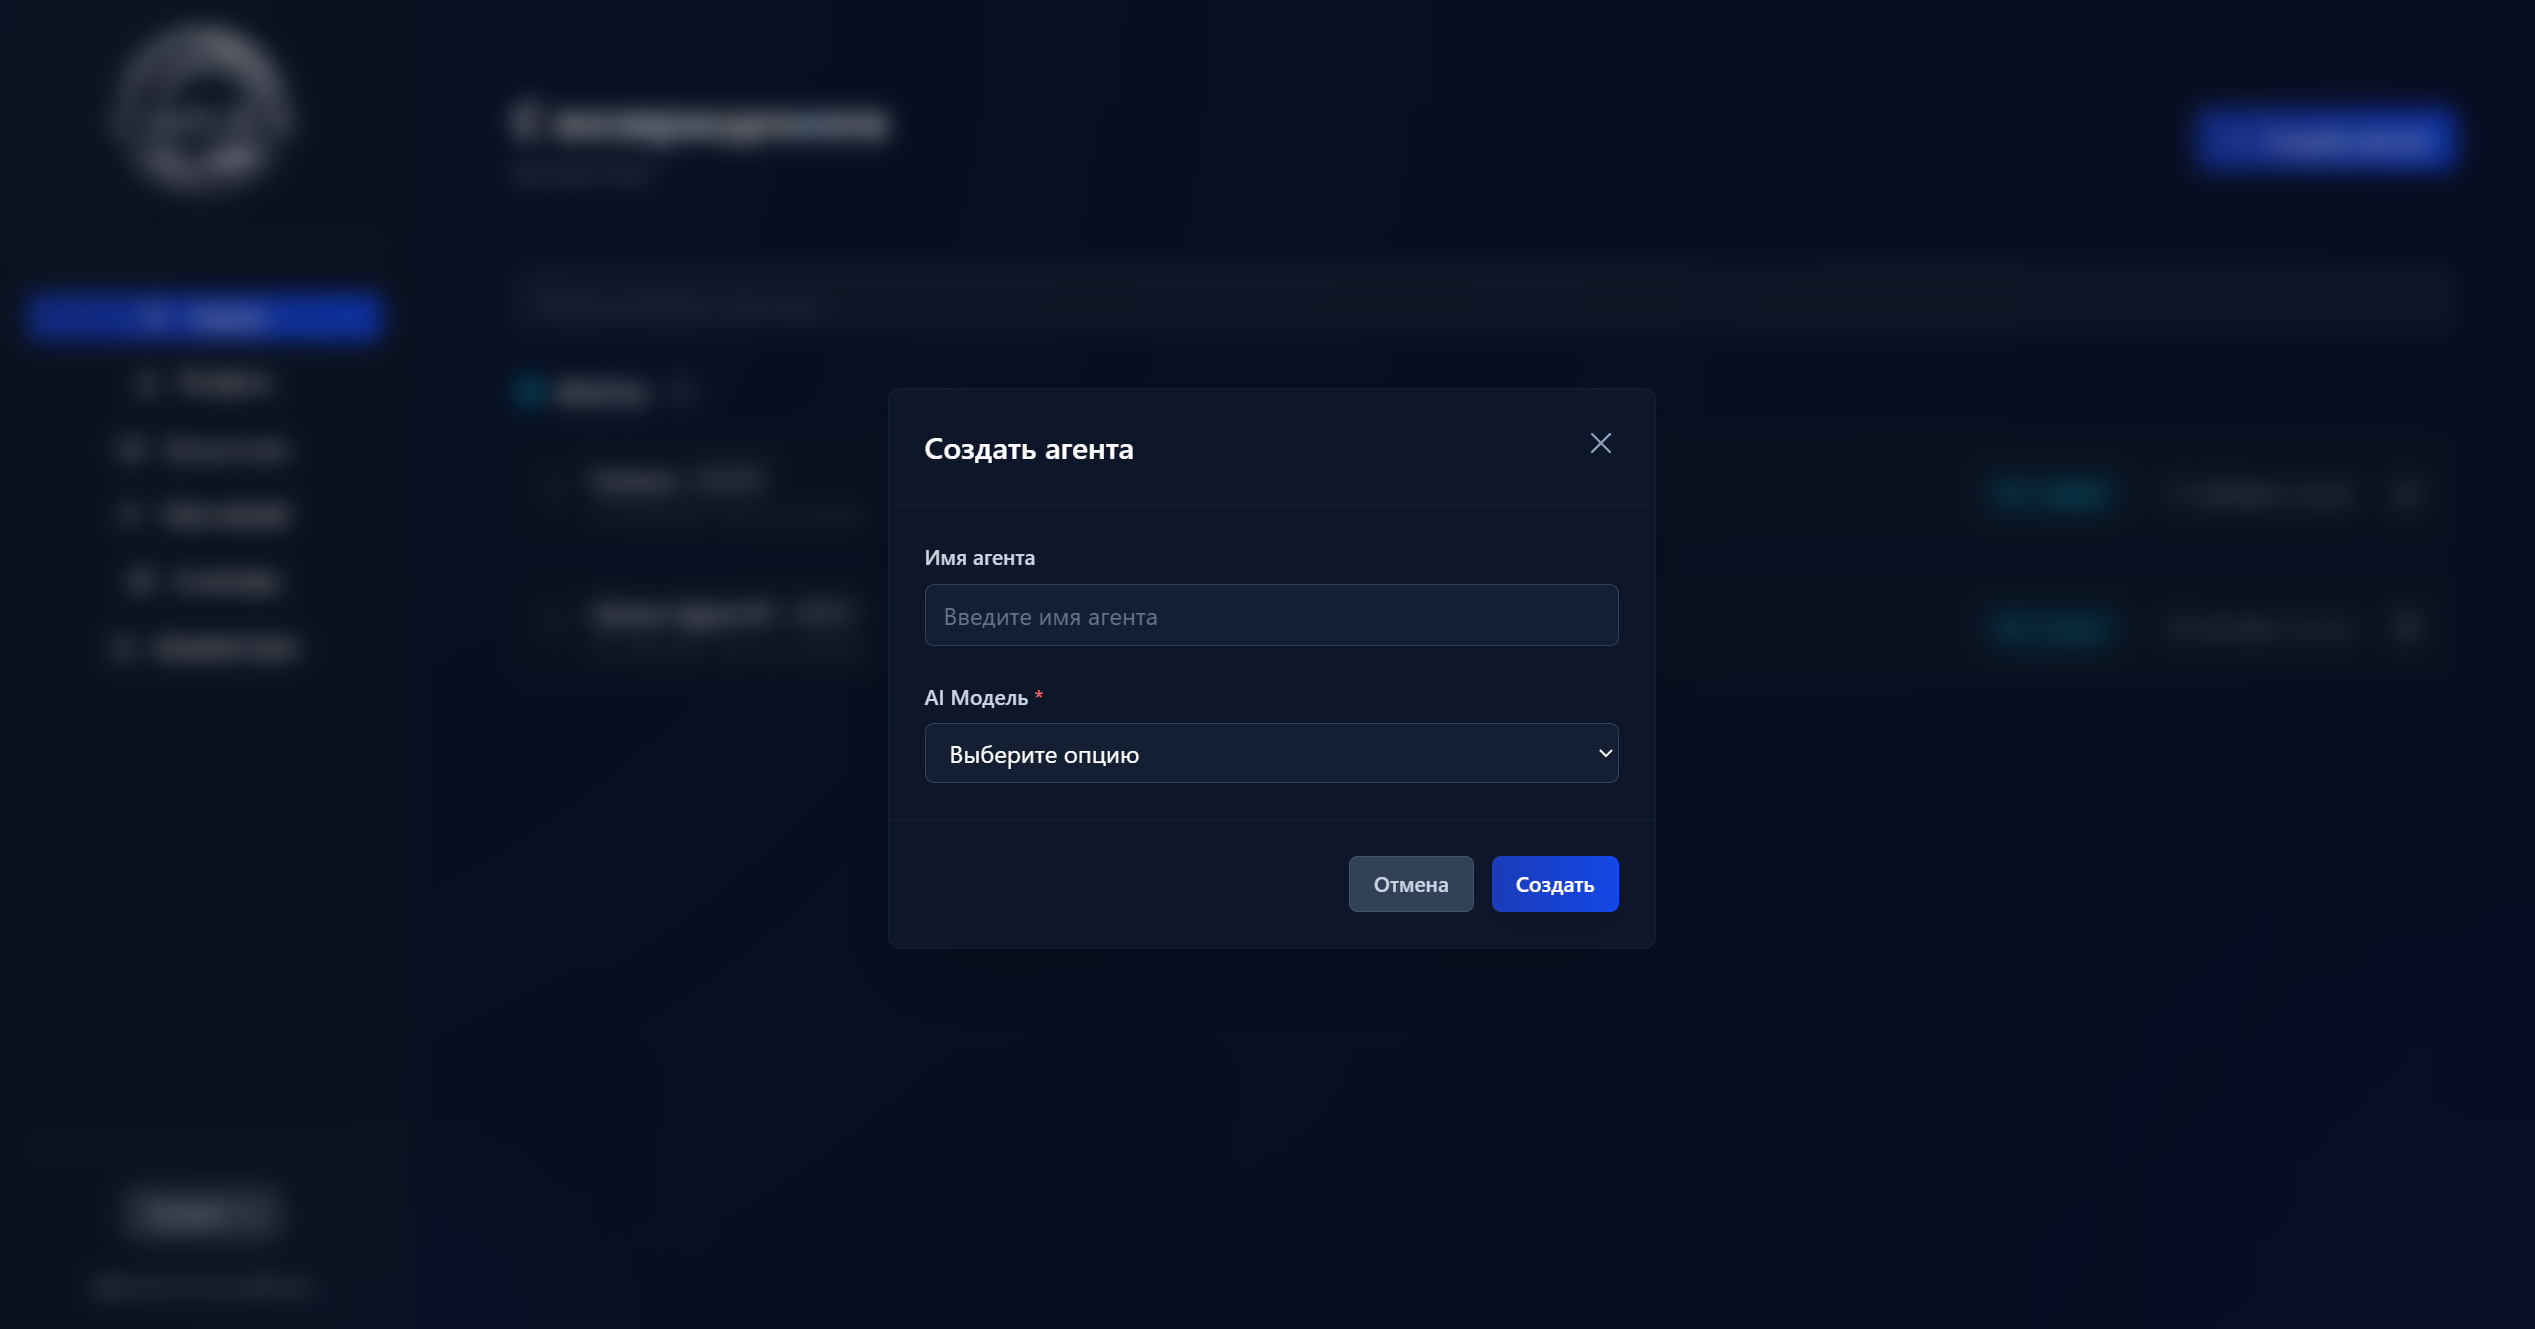Click the blurred round logo in sidebar
Viewport: 2535px width, 1329px height.
(201, 111)
